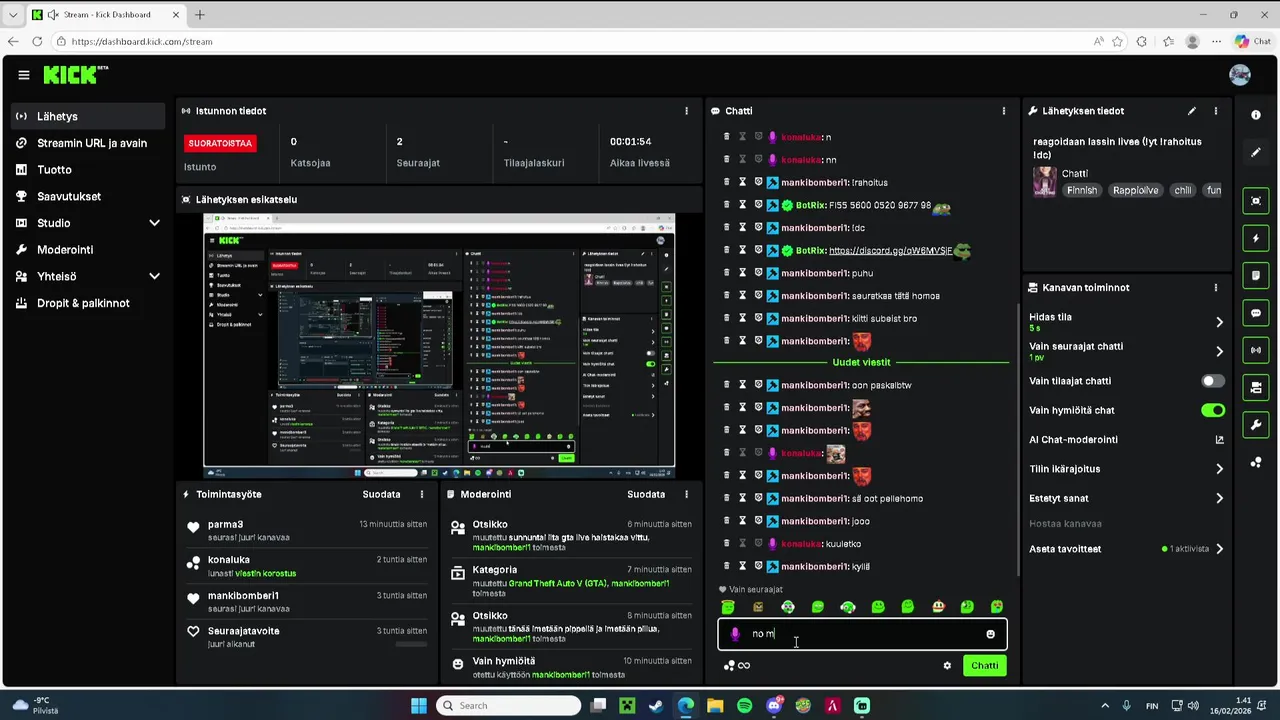The width and height of the screenshot is (1280, 720).
Task: Edit stream info with pencil in Lähetyksen tiedot header
Action: [1191, 111]
